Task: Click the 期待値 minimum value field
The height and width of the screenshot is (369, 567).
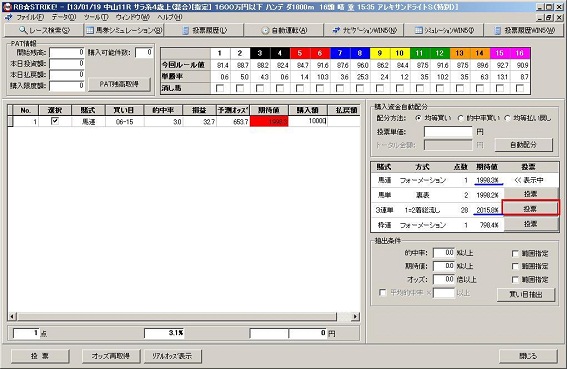Action: pos(444,266)
